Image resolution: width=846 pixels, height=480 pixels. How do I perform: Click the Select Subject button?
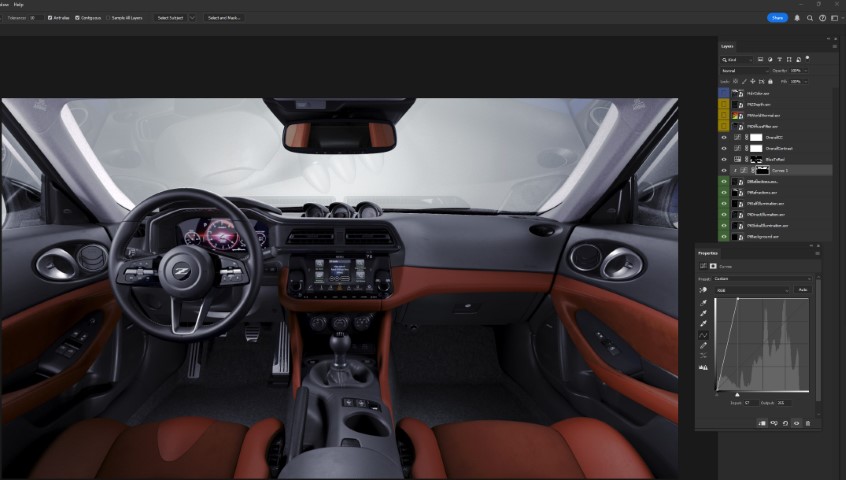coord(170,18)
